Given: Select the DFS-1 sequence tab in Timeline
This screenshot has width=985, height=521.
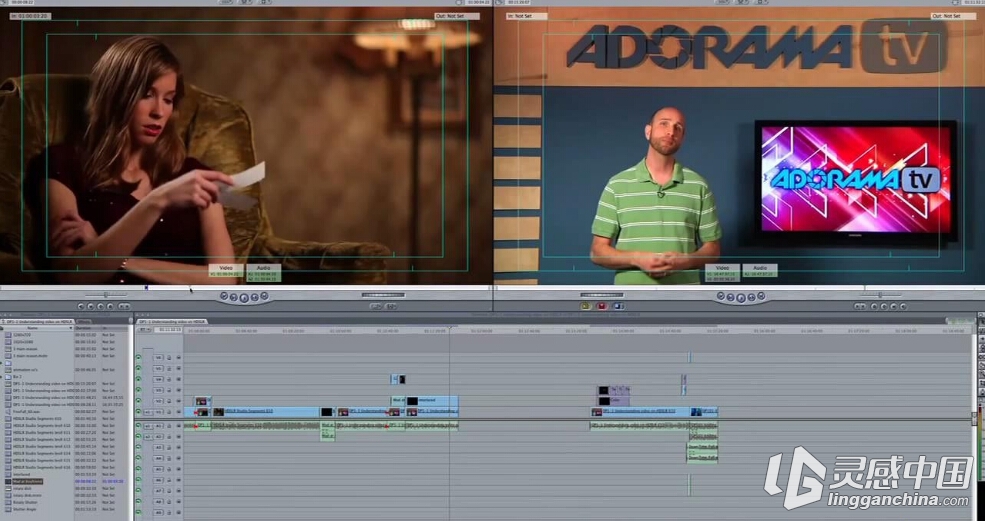Looking at the screenshot, I should [x=172, y=322].
